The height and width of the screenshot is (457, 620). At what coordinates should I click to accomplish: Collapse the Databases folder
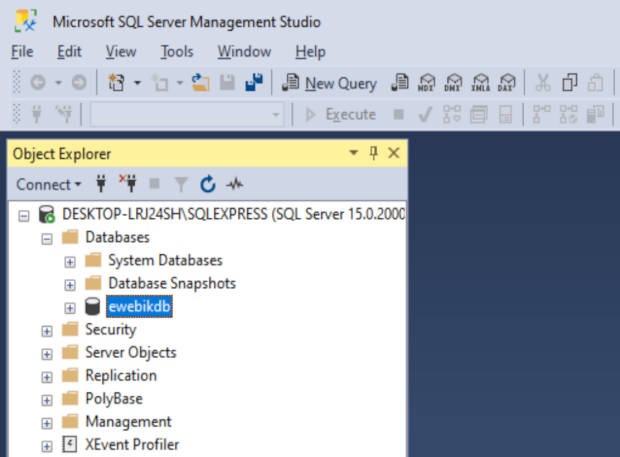(47, 239)
